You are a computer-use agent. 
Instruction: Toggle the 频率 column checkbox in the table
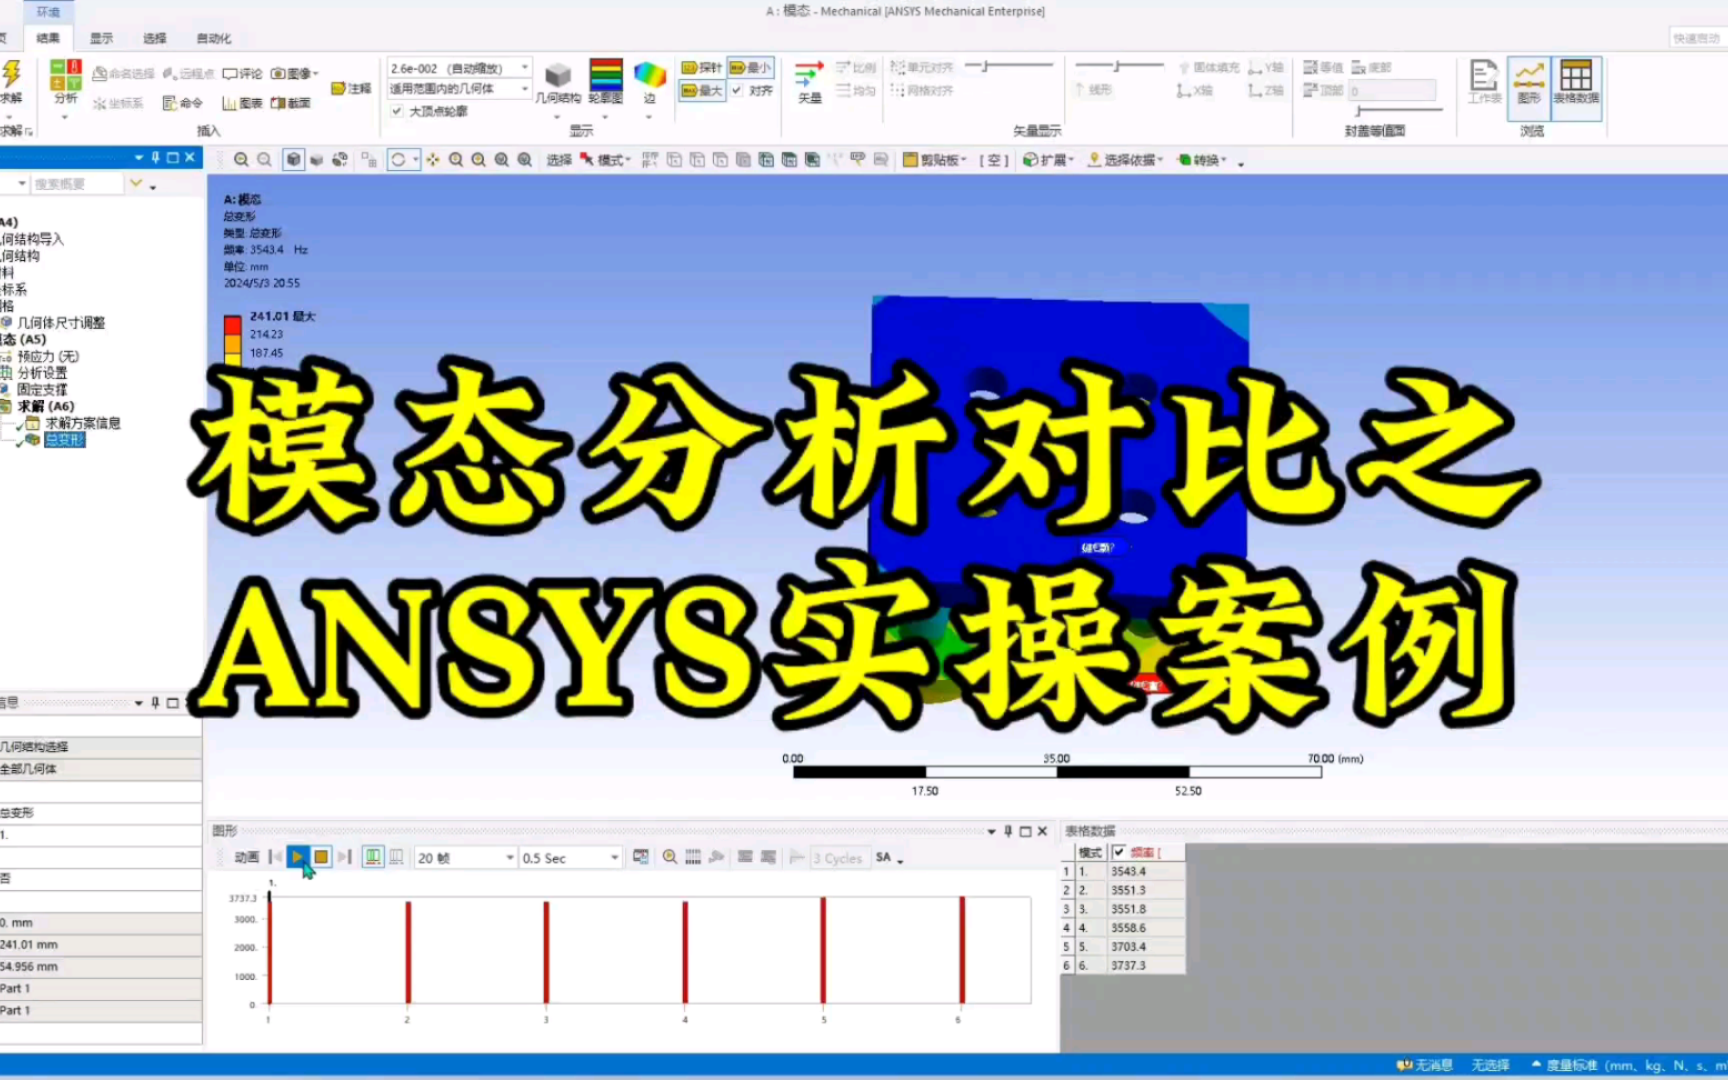point(1119,852)
